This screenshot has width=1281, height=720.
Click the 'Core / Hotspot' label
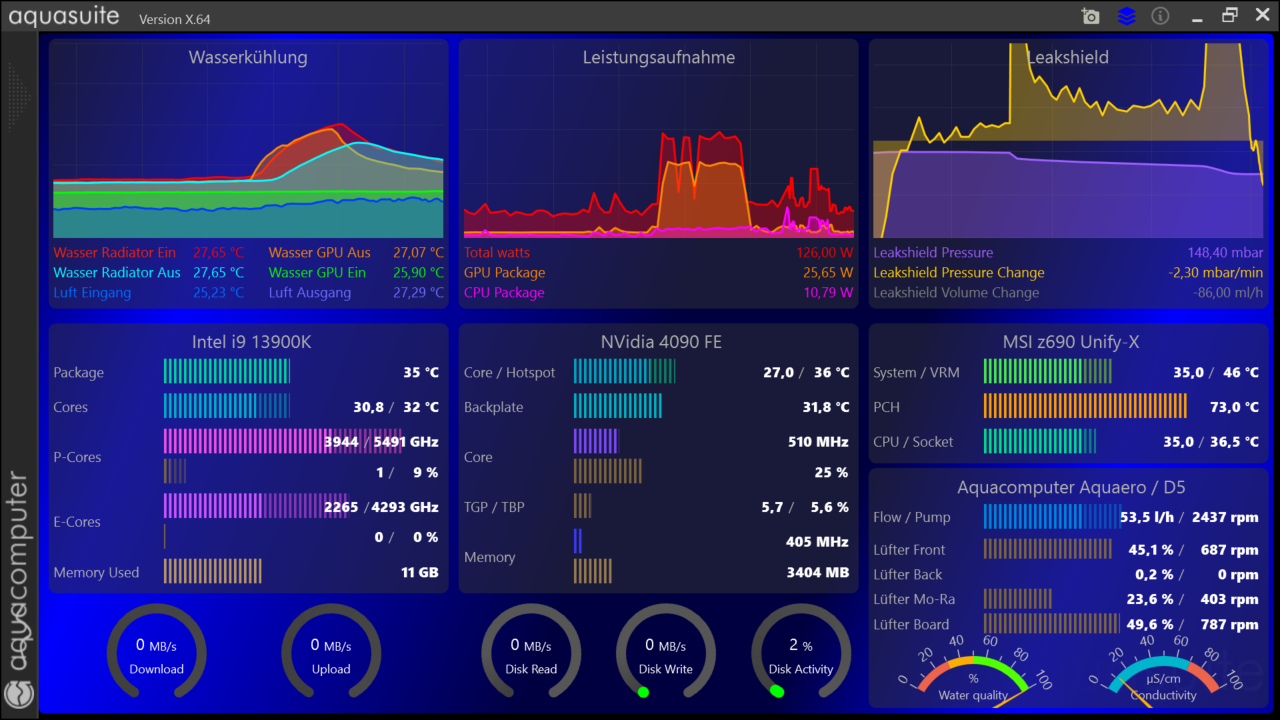[509, 372]
